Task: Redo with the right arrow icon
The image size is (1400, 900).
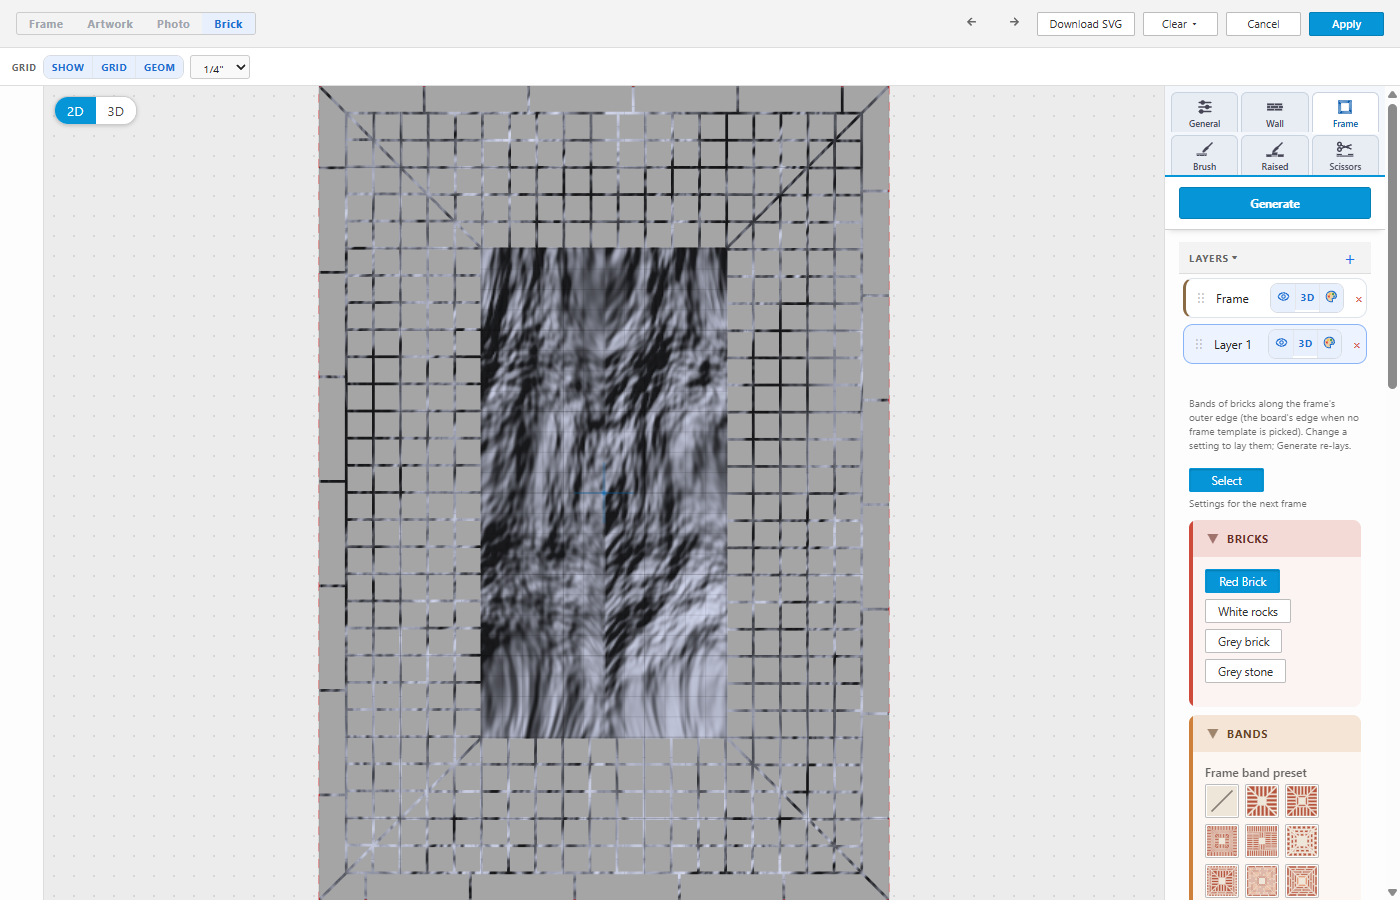Action: pyautogui.click(x=1014, y=22)
